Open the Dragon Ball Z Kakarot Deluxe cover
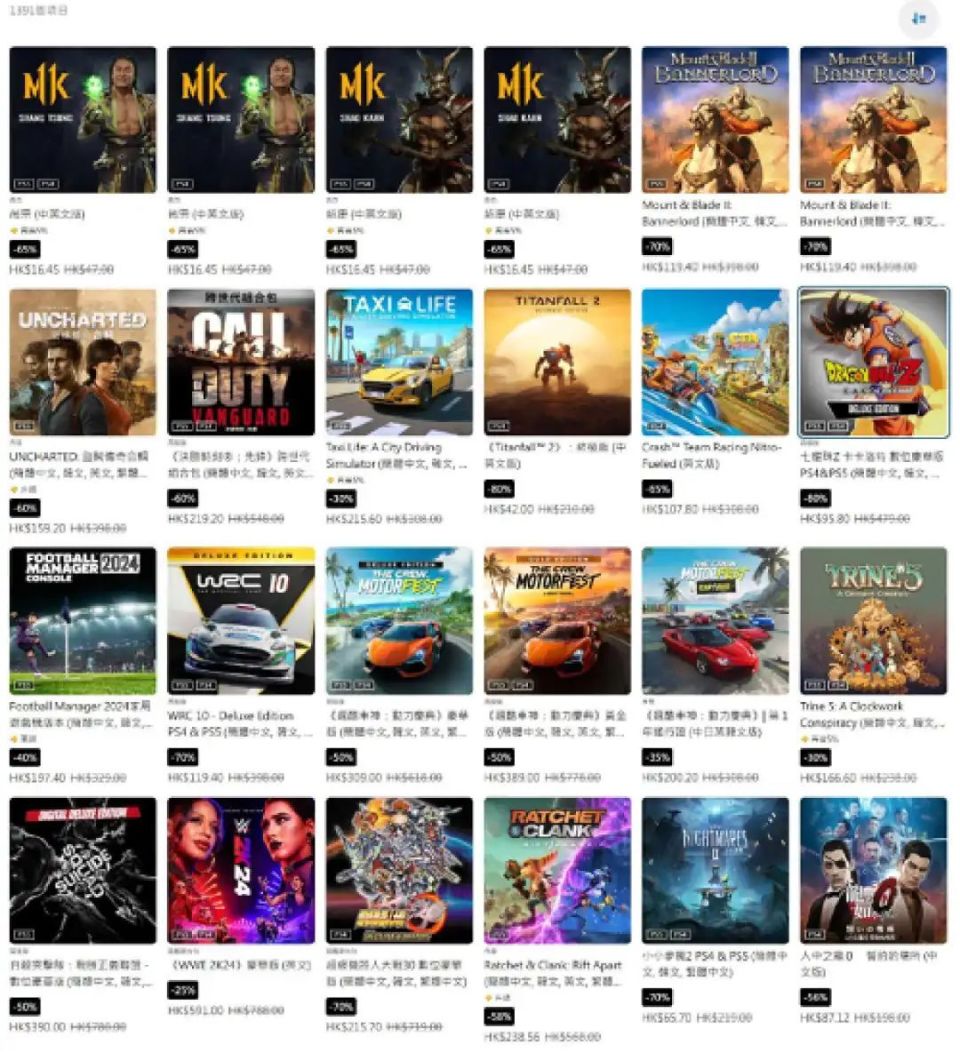 pos(873,363)
